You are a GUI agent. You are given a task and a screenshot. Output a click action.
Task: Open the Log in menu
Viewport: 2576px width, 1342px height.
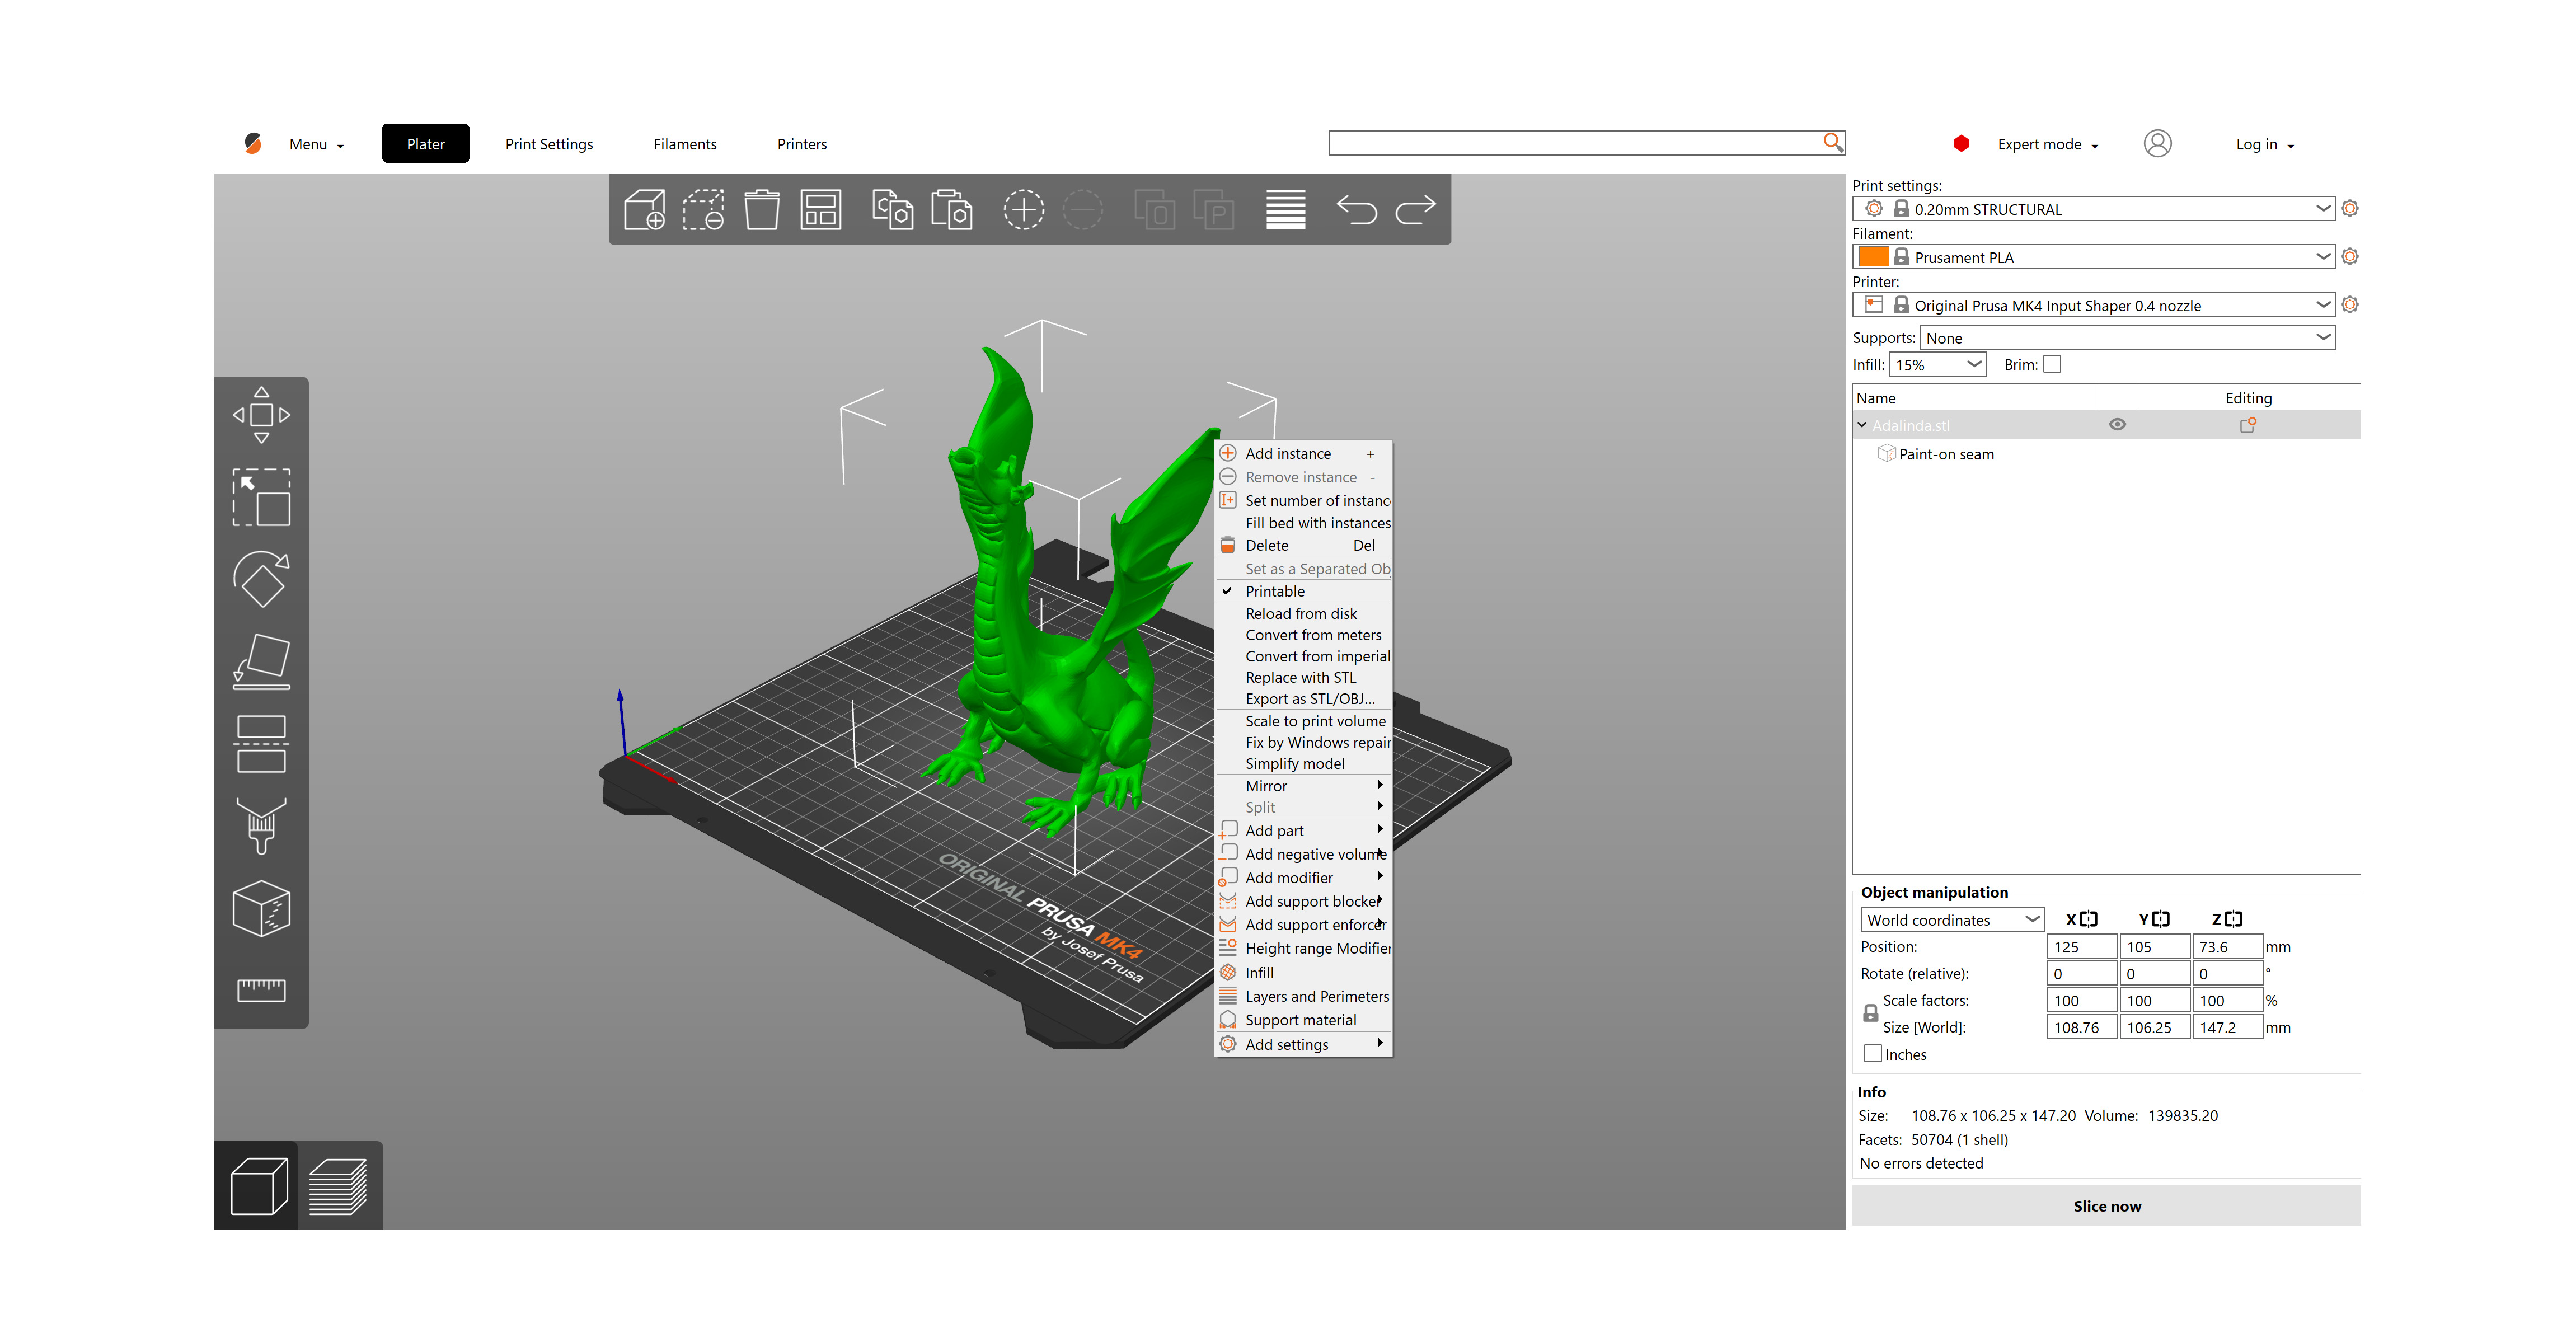coord(2263,143)
